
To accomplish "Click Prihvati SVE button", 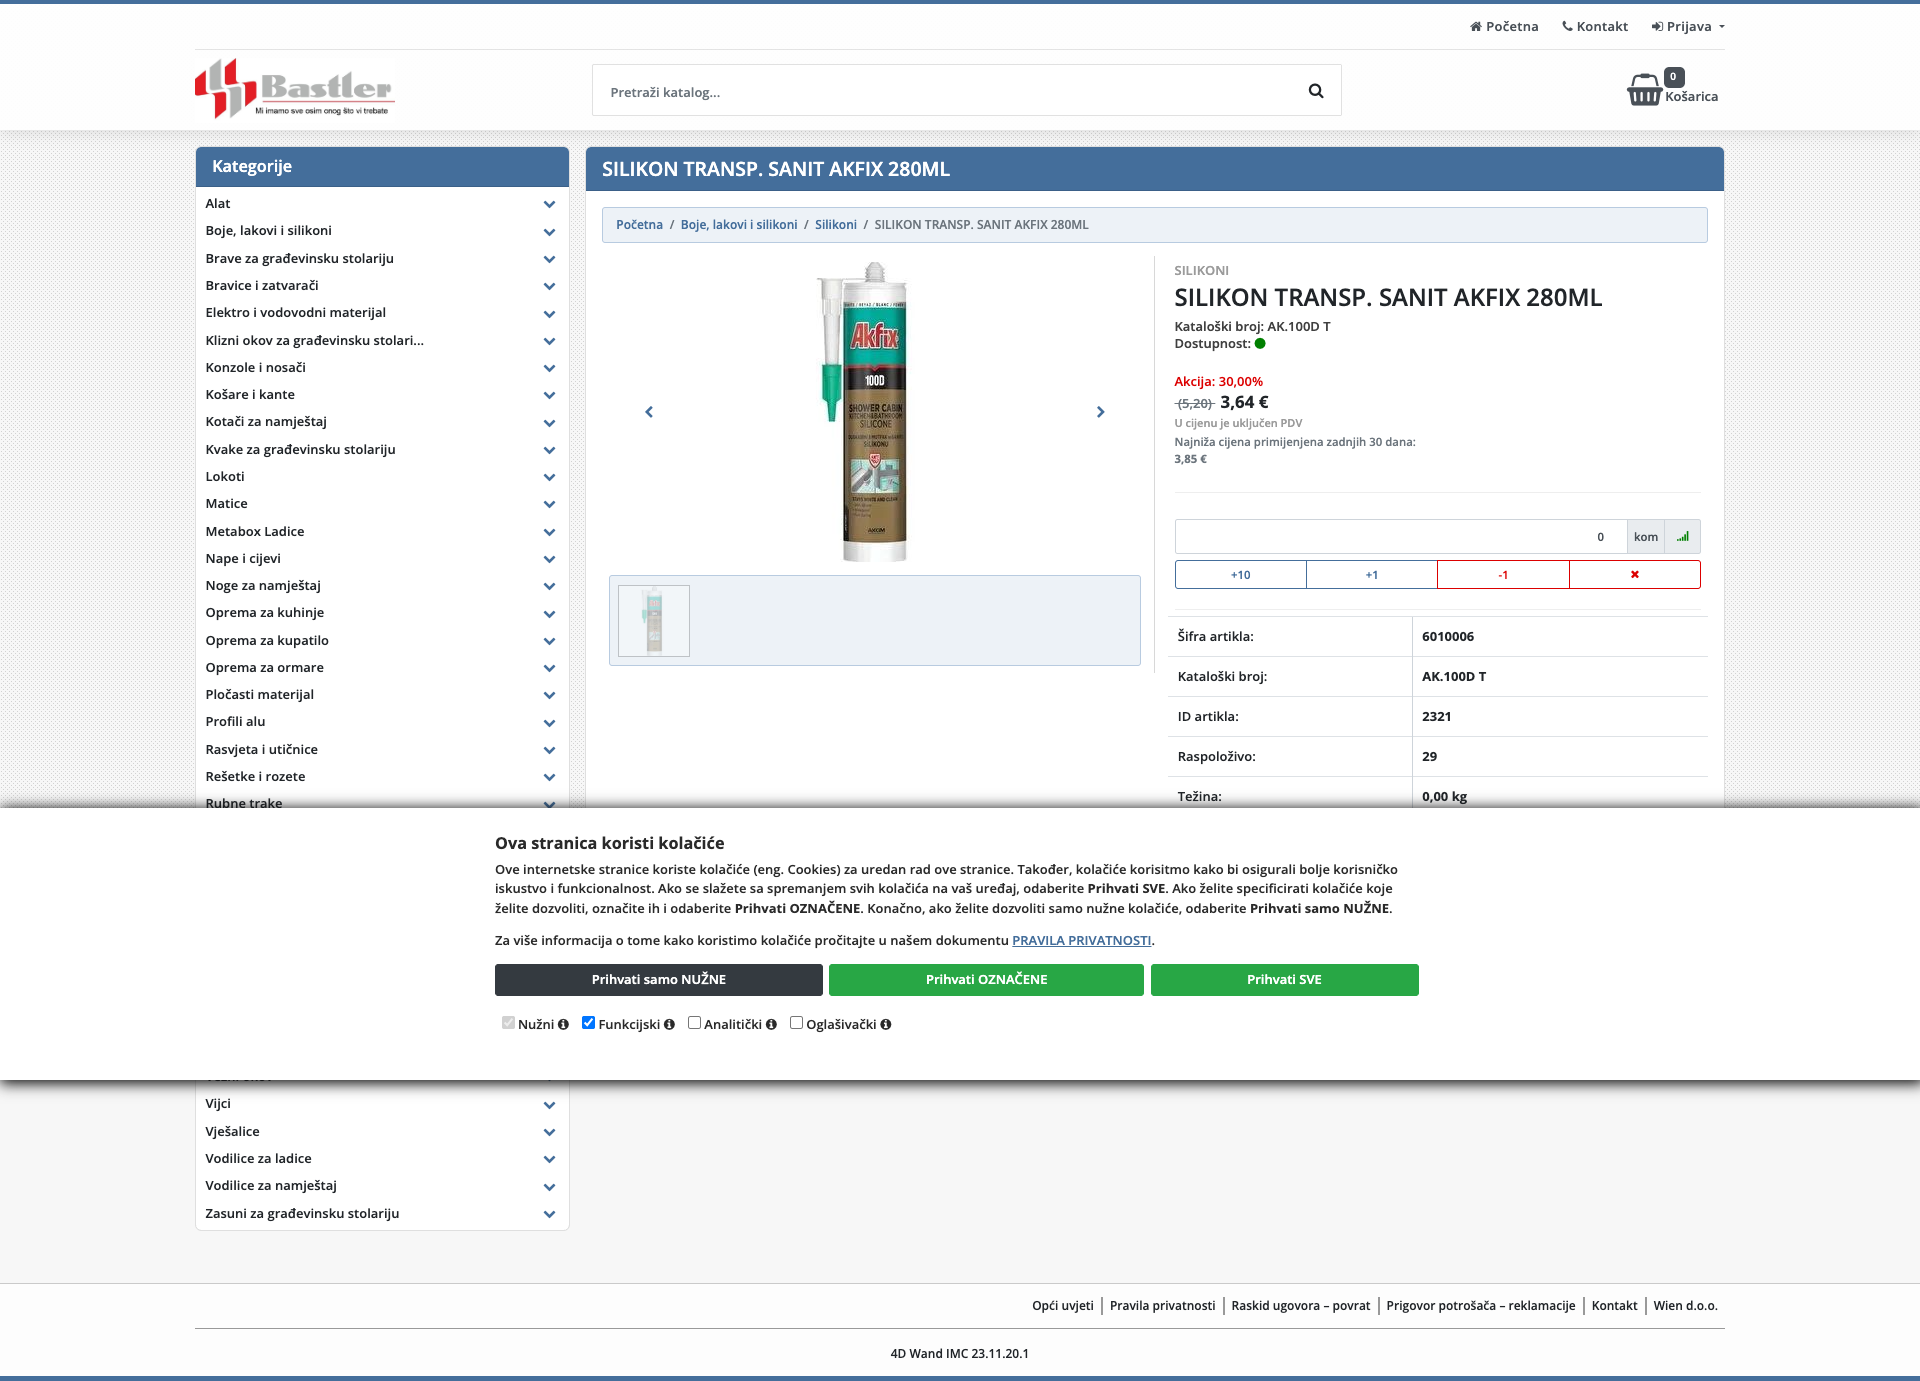I will (x=1285, y=980).
